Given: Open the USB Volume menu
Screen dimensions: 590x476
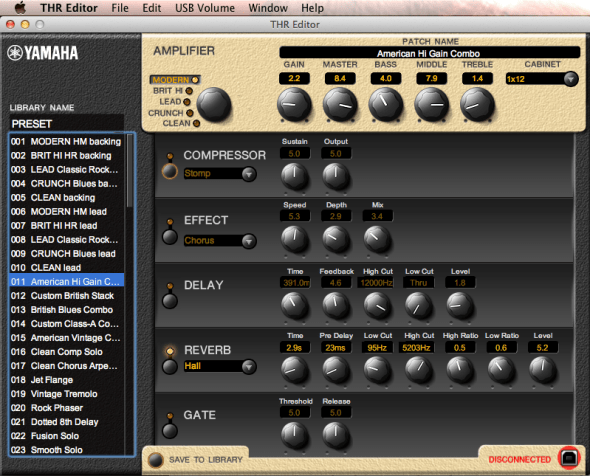Looking at the screenshot, I should pyautogui.click(x=205, y=8).
